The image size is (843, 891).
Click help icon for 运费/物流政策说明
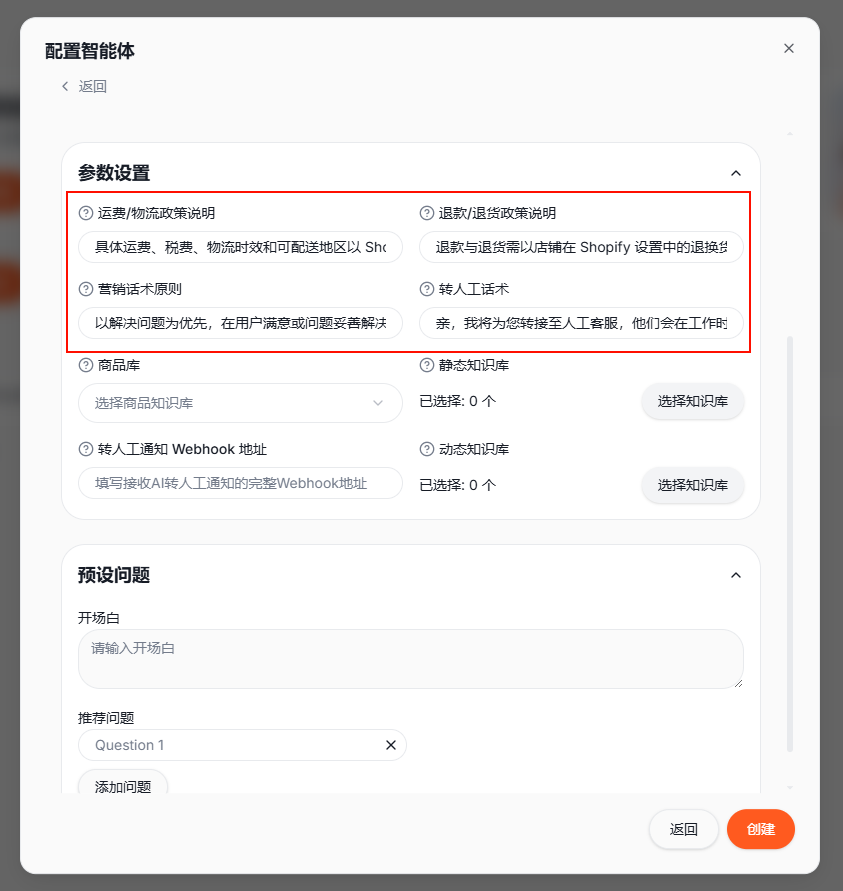pyautogui.click(x=86, y=213)
